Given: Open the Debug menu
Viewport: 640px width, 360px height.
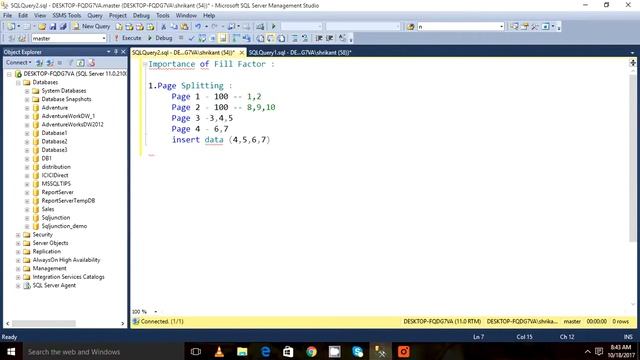Looking at the screenshot, I should [x=141, y=16].
